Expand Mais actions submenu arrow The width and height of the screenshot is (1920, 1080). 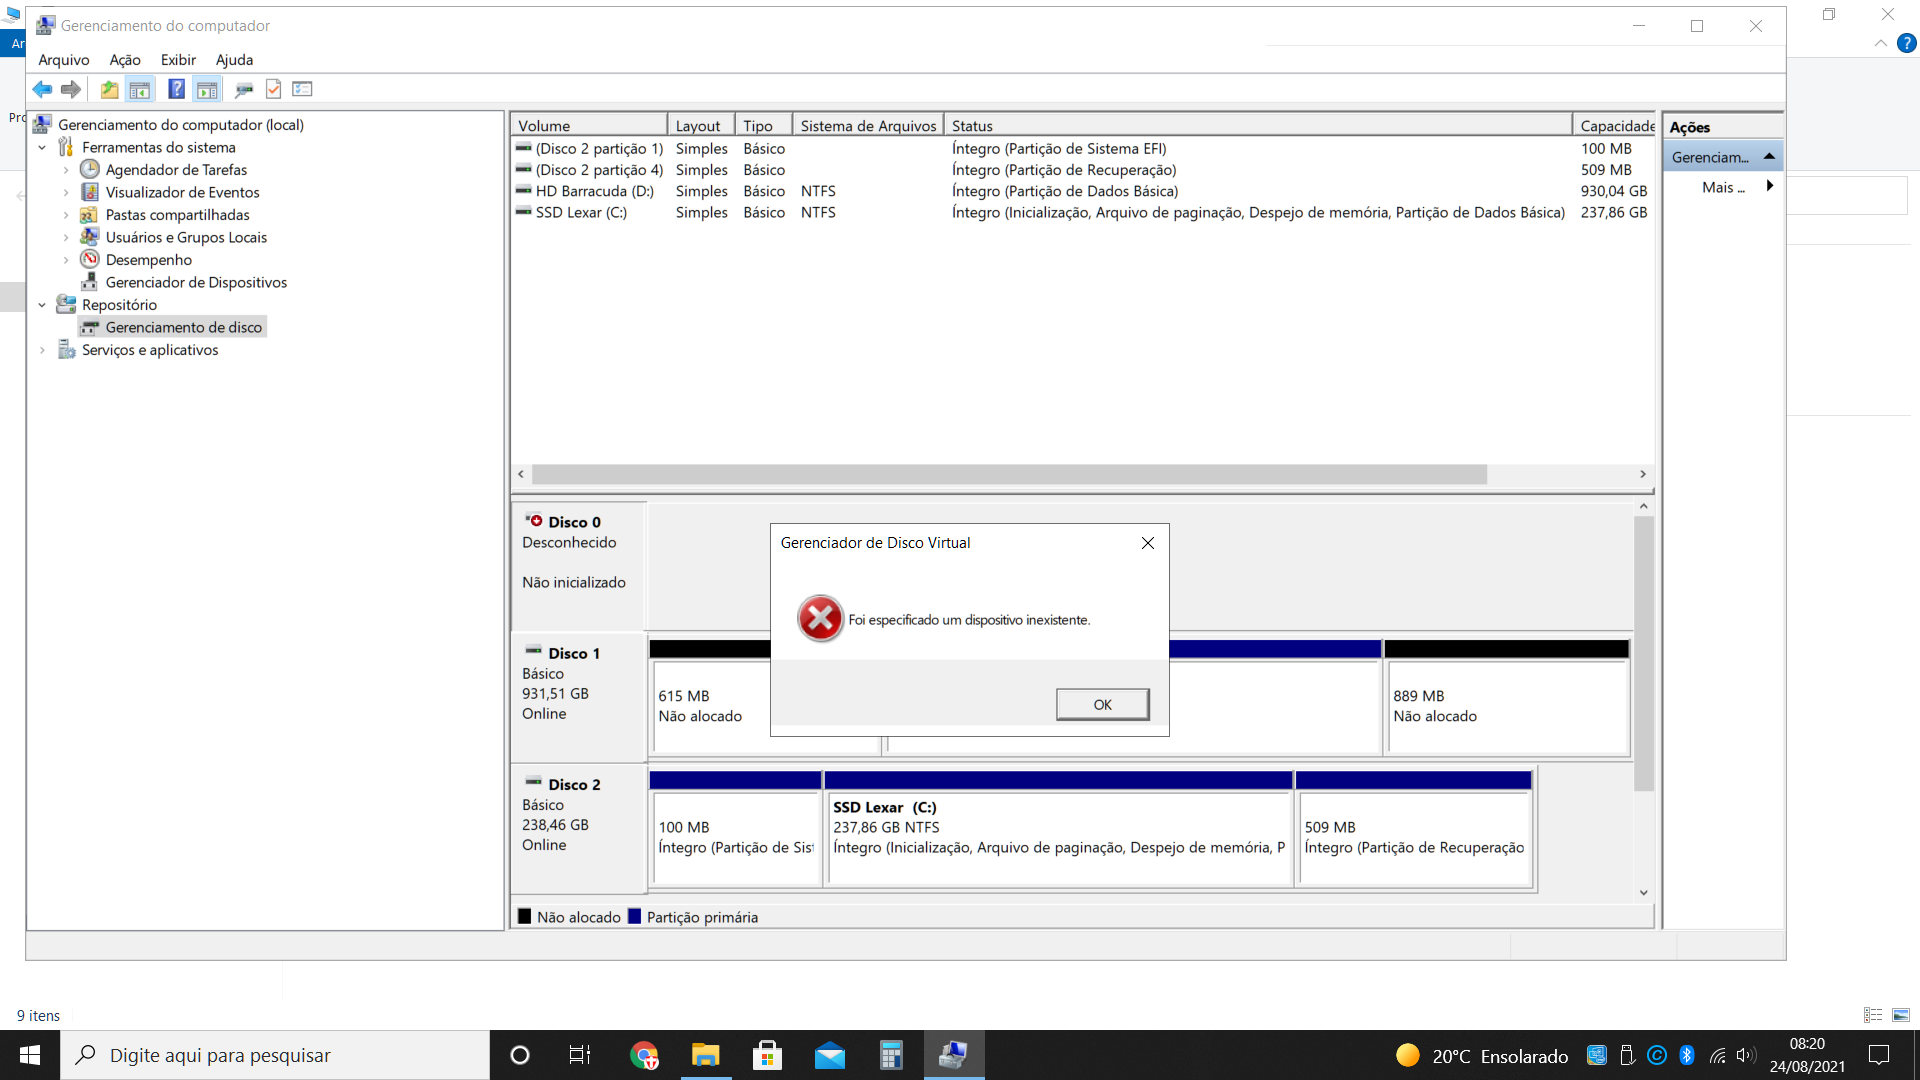(x=1770, y=187)
